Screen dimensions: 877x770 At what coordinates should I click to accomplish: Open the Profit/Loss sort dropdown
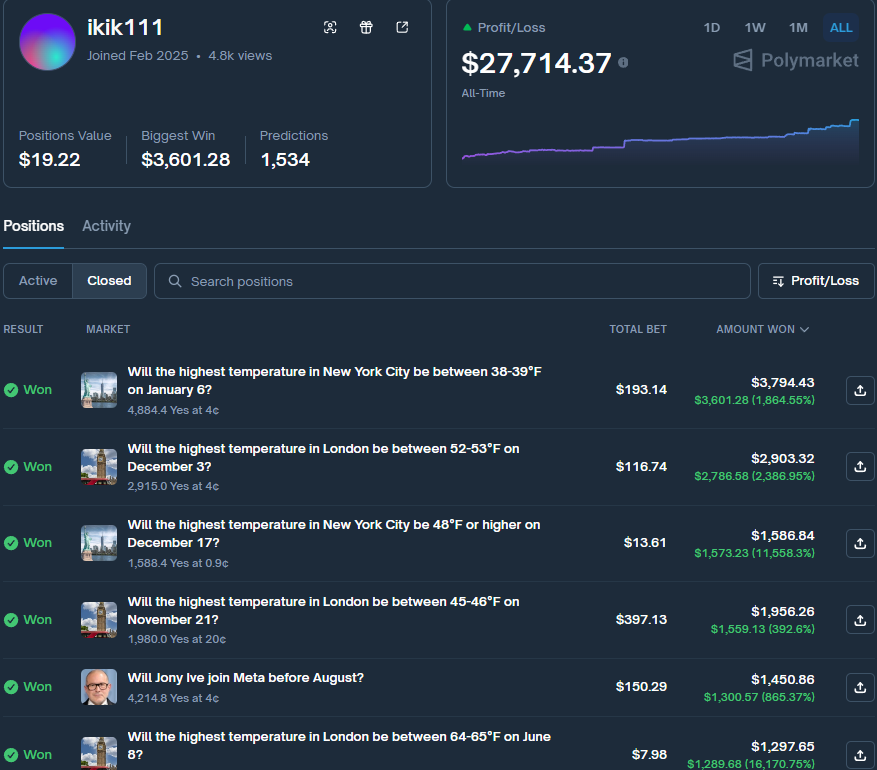[x=815, y=281]
